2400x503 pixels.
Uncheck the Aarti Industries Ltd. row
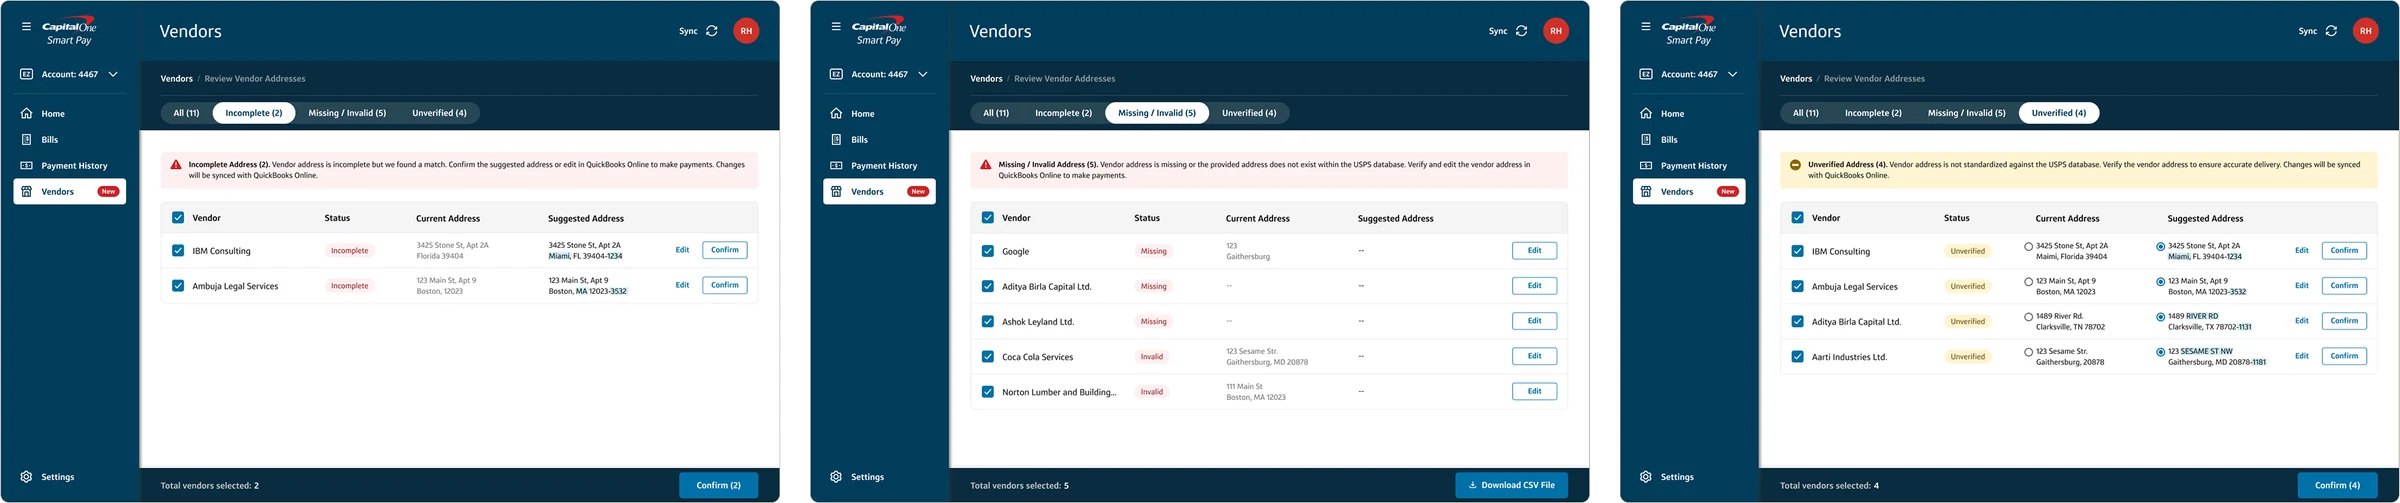point(1798,357)
